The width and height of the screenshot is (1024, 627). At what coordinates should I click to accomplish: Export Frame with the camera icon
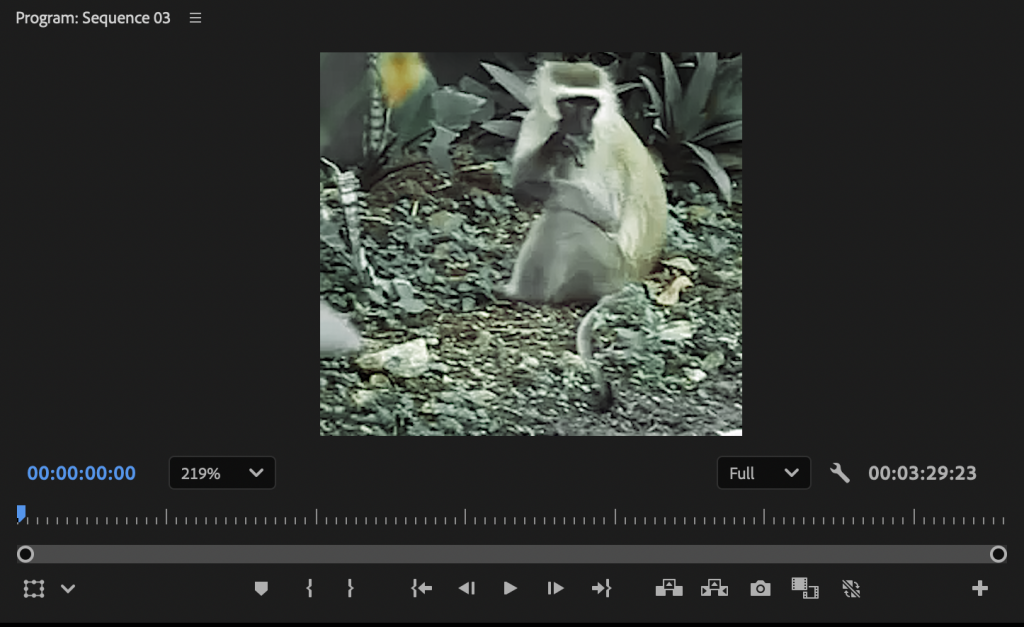760,588
